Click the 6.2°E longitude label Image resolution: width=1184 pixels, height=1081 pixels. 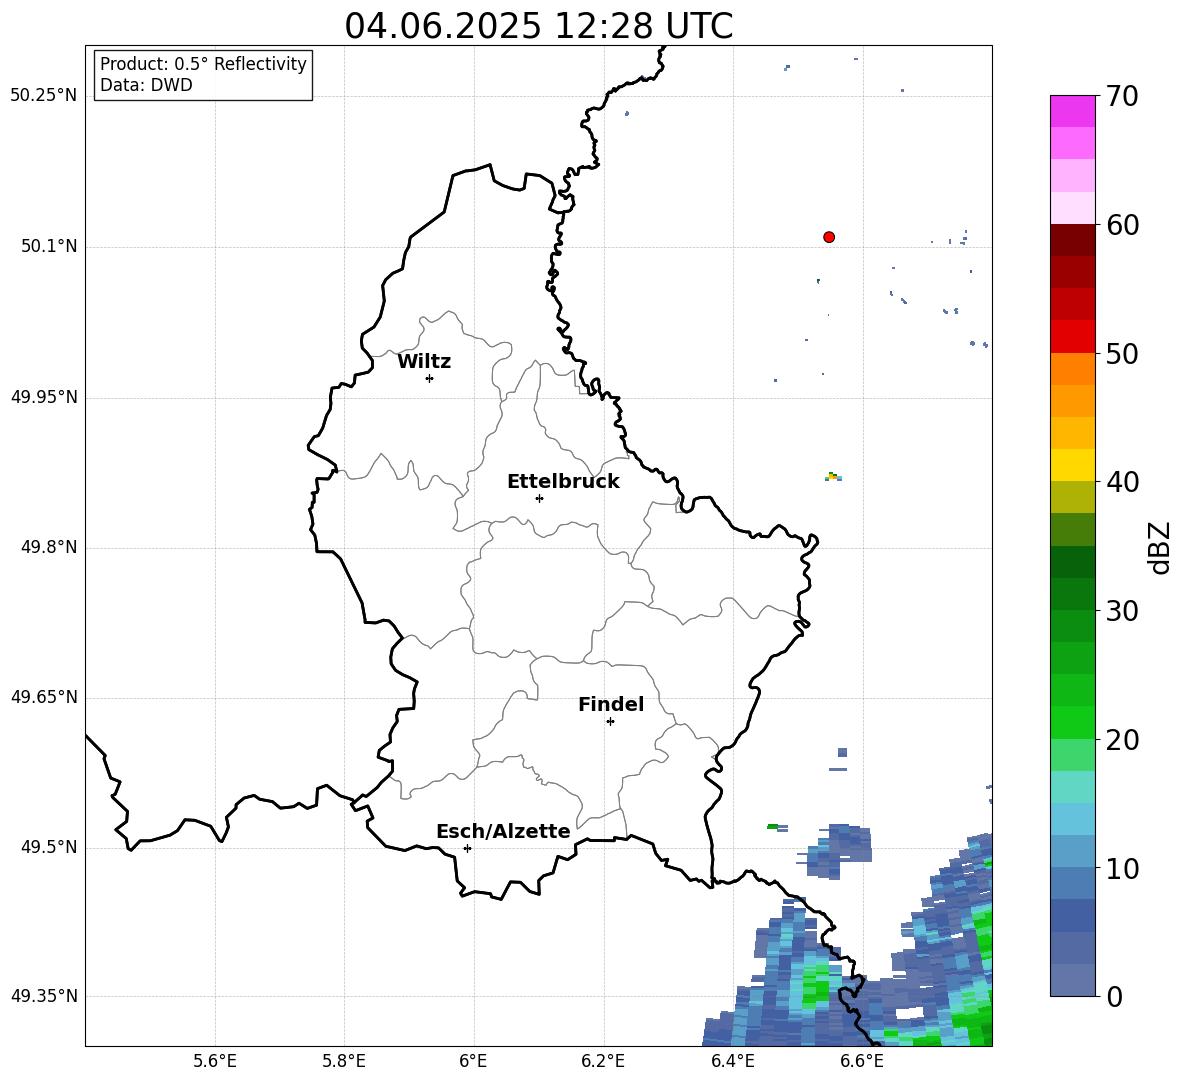pyautogui.click(x=603, y=1061)
